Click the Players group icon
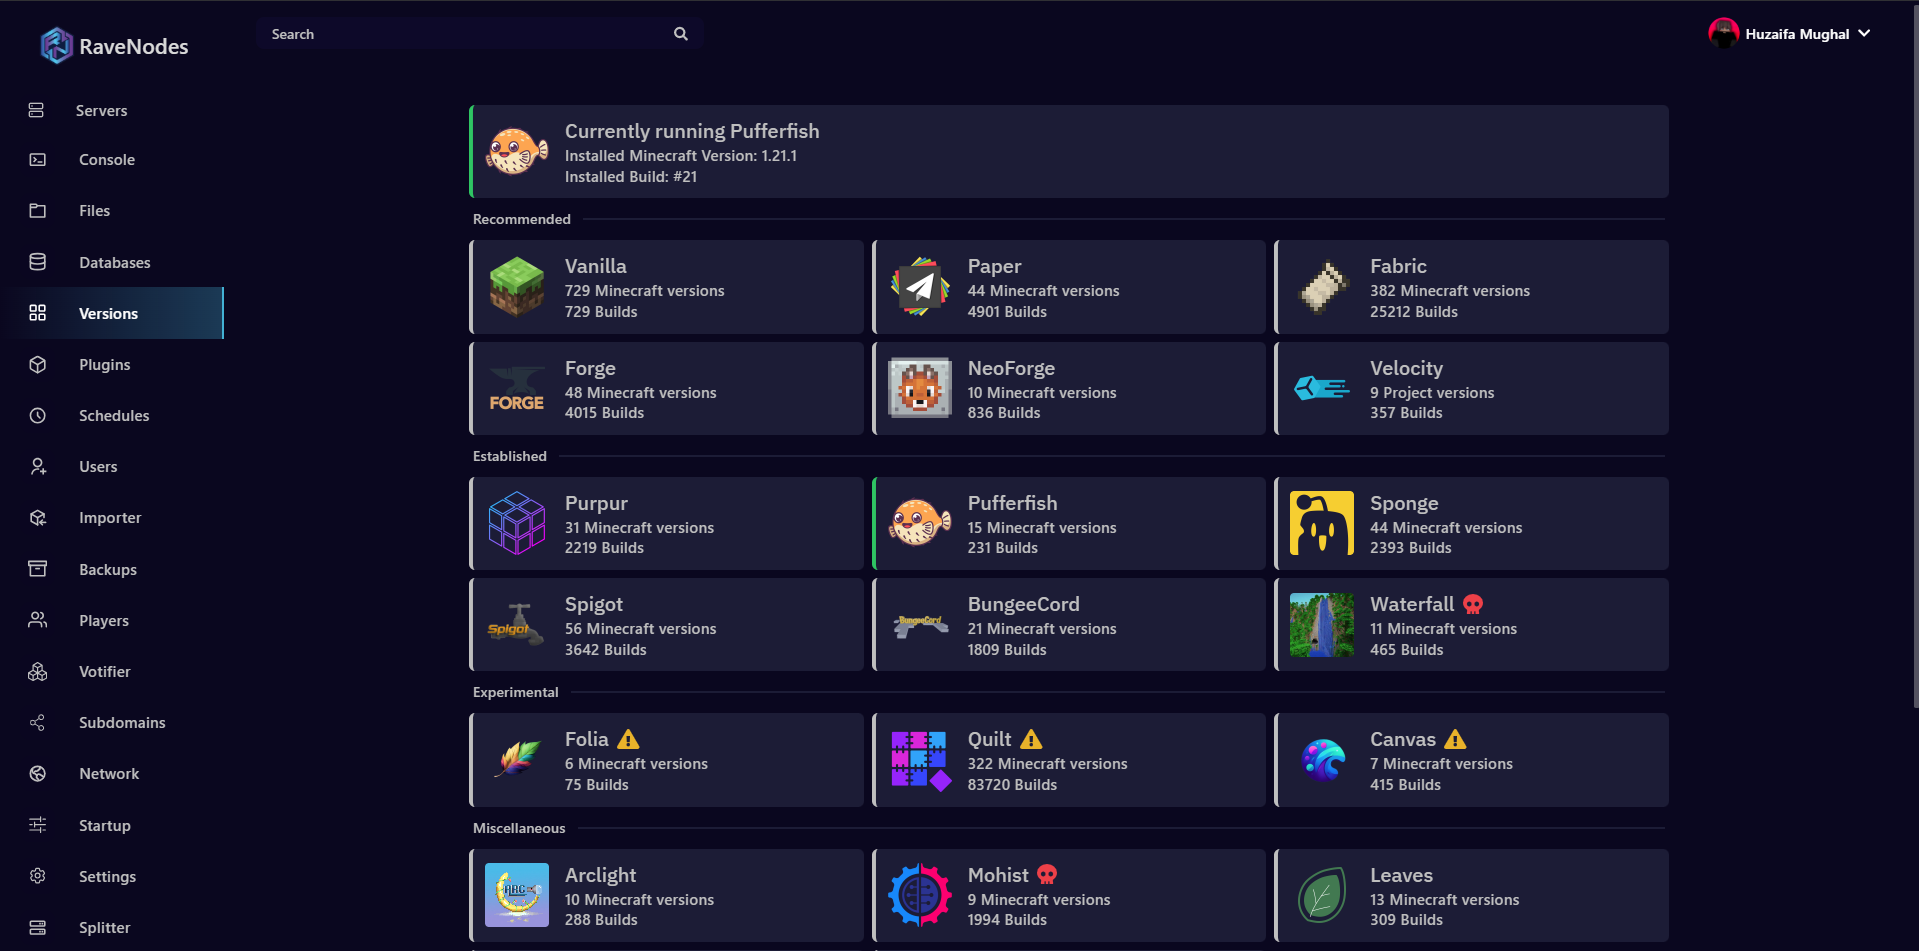1919x951 pixels. click(38, 620)
